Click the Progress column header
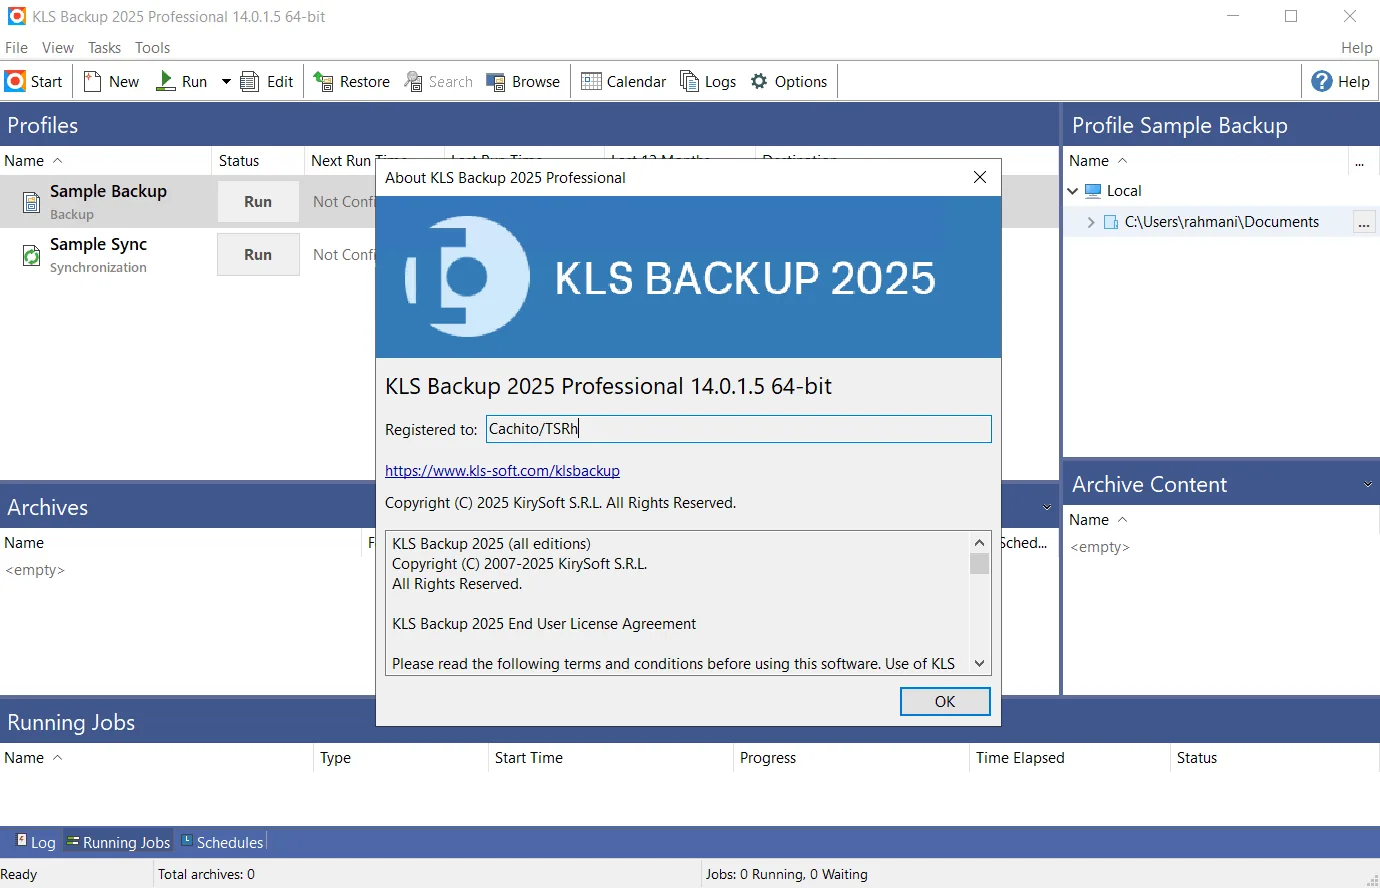The width and height of the screenshot is (1380, 888). pos(851,757)
